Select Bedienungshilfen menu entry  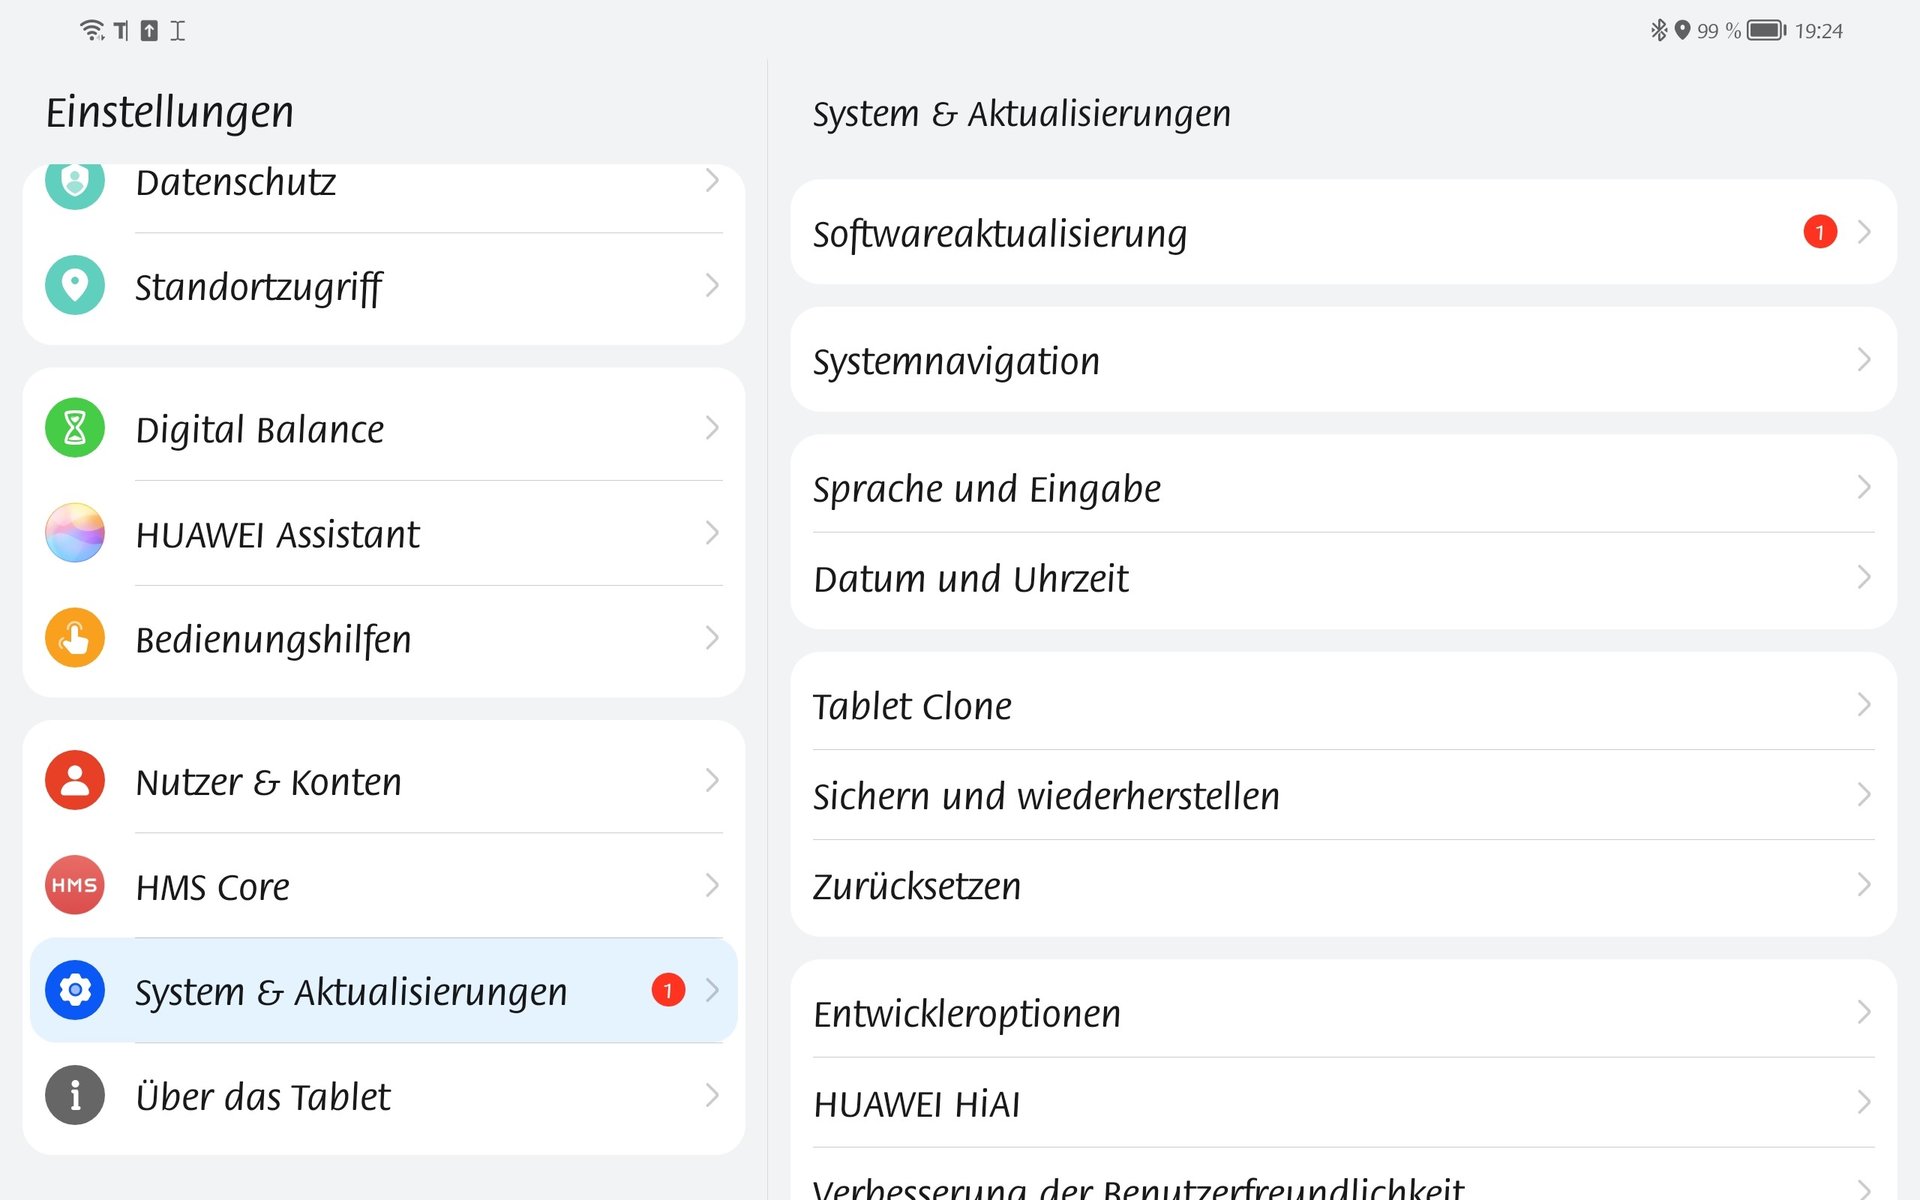384,640
